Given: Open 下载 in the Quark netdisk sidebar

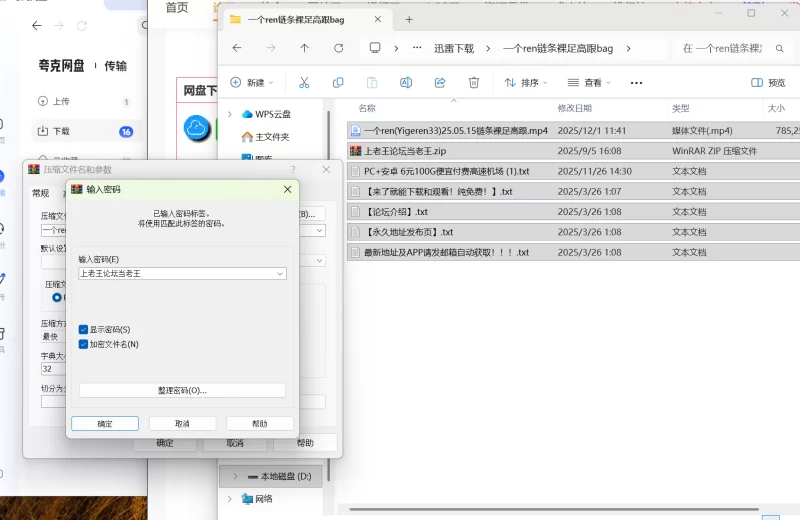Looking at the screenshot, I should (x=60, y=131).
